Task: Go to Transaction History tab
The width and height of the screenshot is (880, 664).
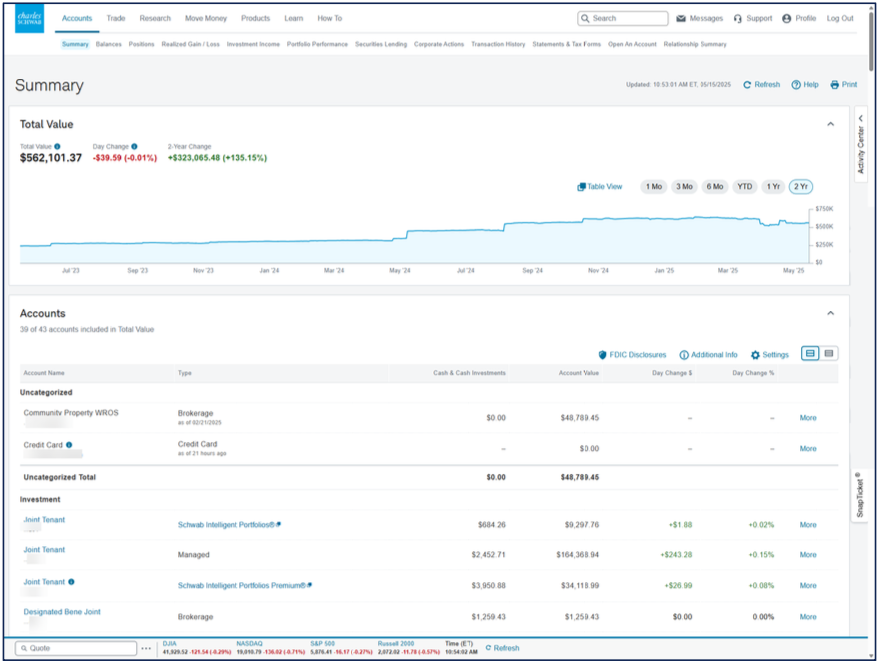Action: click(x=498, y=44)
